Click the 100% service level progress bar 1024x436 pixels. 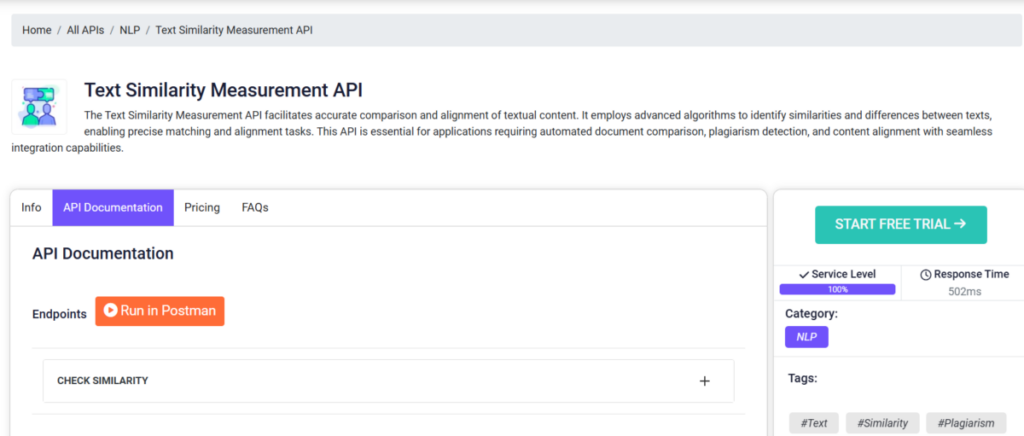point(837,289)
